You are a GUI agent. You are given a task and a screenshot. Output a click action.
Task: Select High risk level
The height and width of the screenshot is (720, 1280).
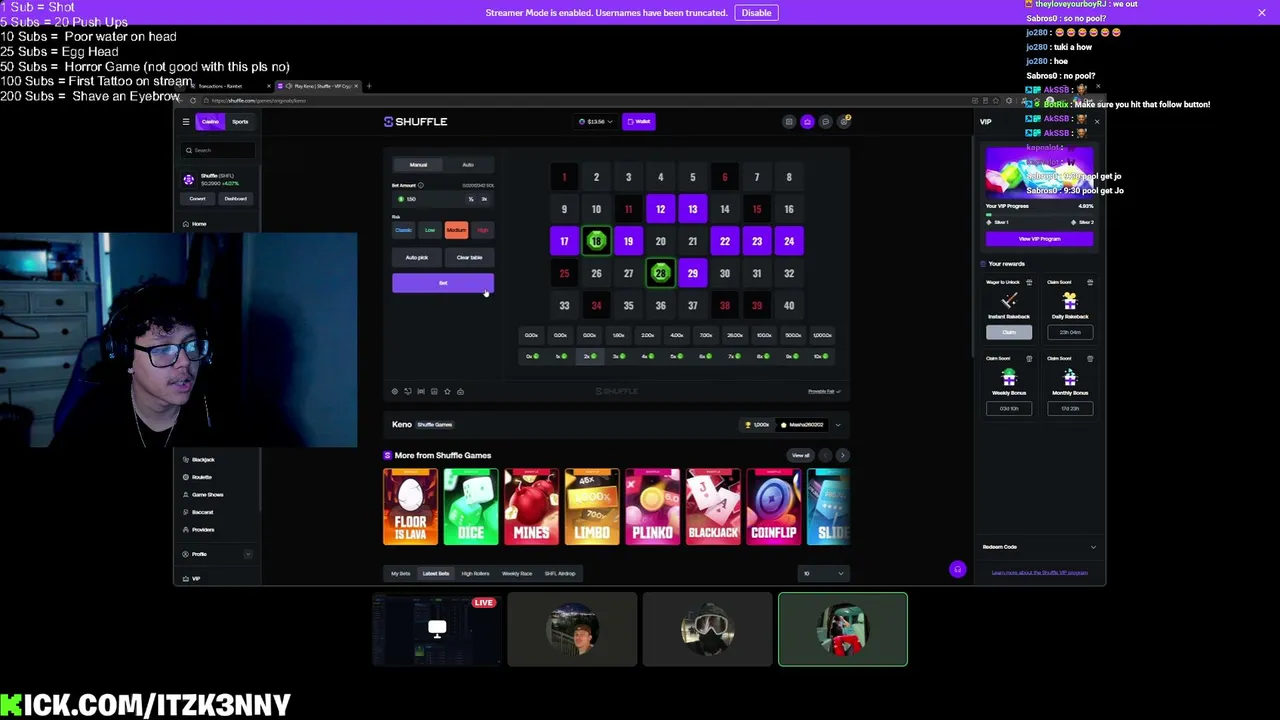(x=482, y=231)
